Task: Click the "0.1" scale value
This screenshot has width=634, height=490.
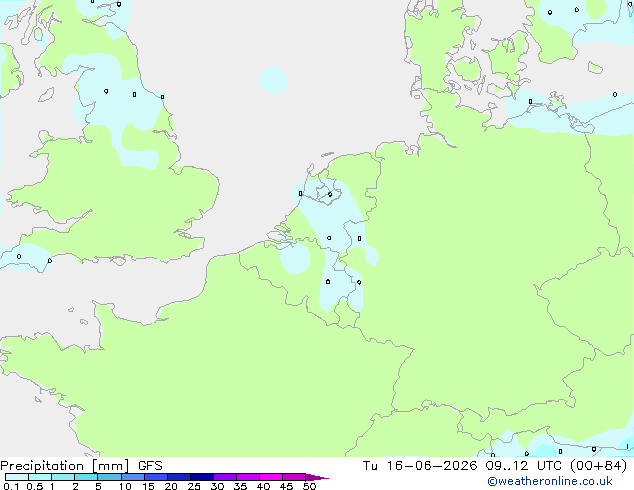Action: [x=11, y=486]
